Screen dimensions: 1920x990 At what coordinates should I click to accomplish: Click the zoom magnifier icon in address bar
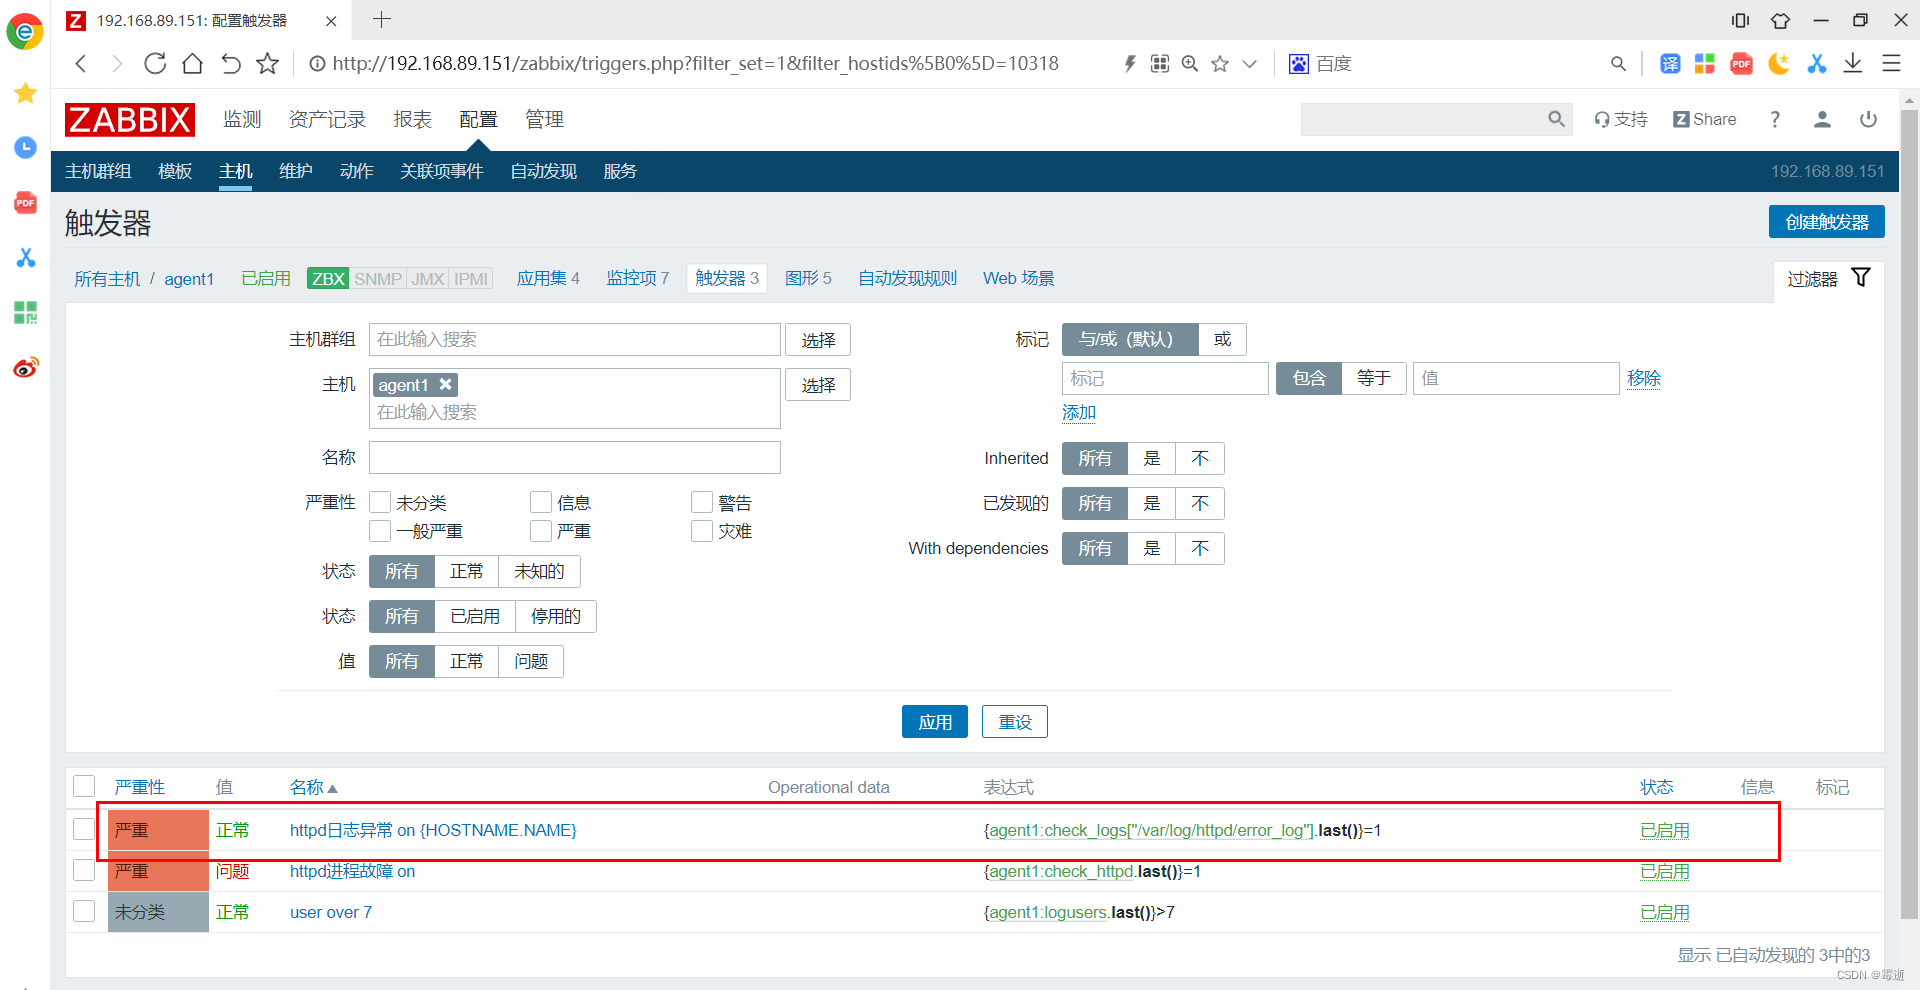click(x=1190, y=64)
